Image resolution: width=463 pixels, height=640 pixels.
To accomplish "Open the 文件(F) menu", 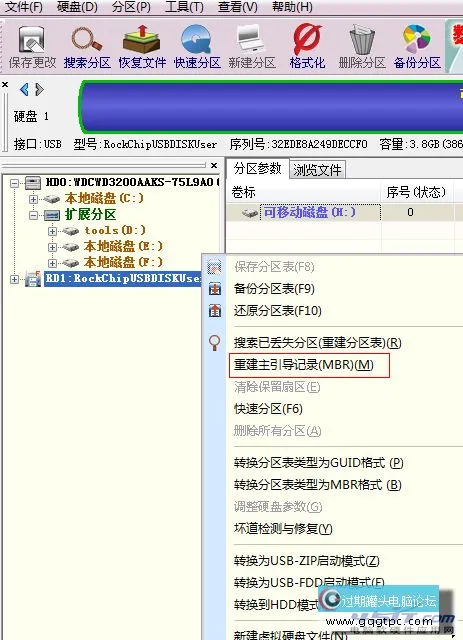I will pyautogui.click(x=23, y=7).
